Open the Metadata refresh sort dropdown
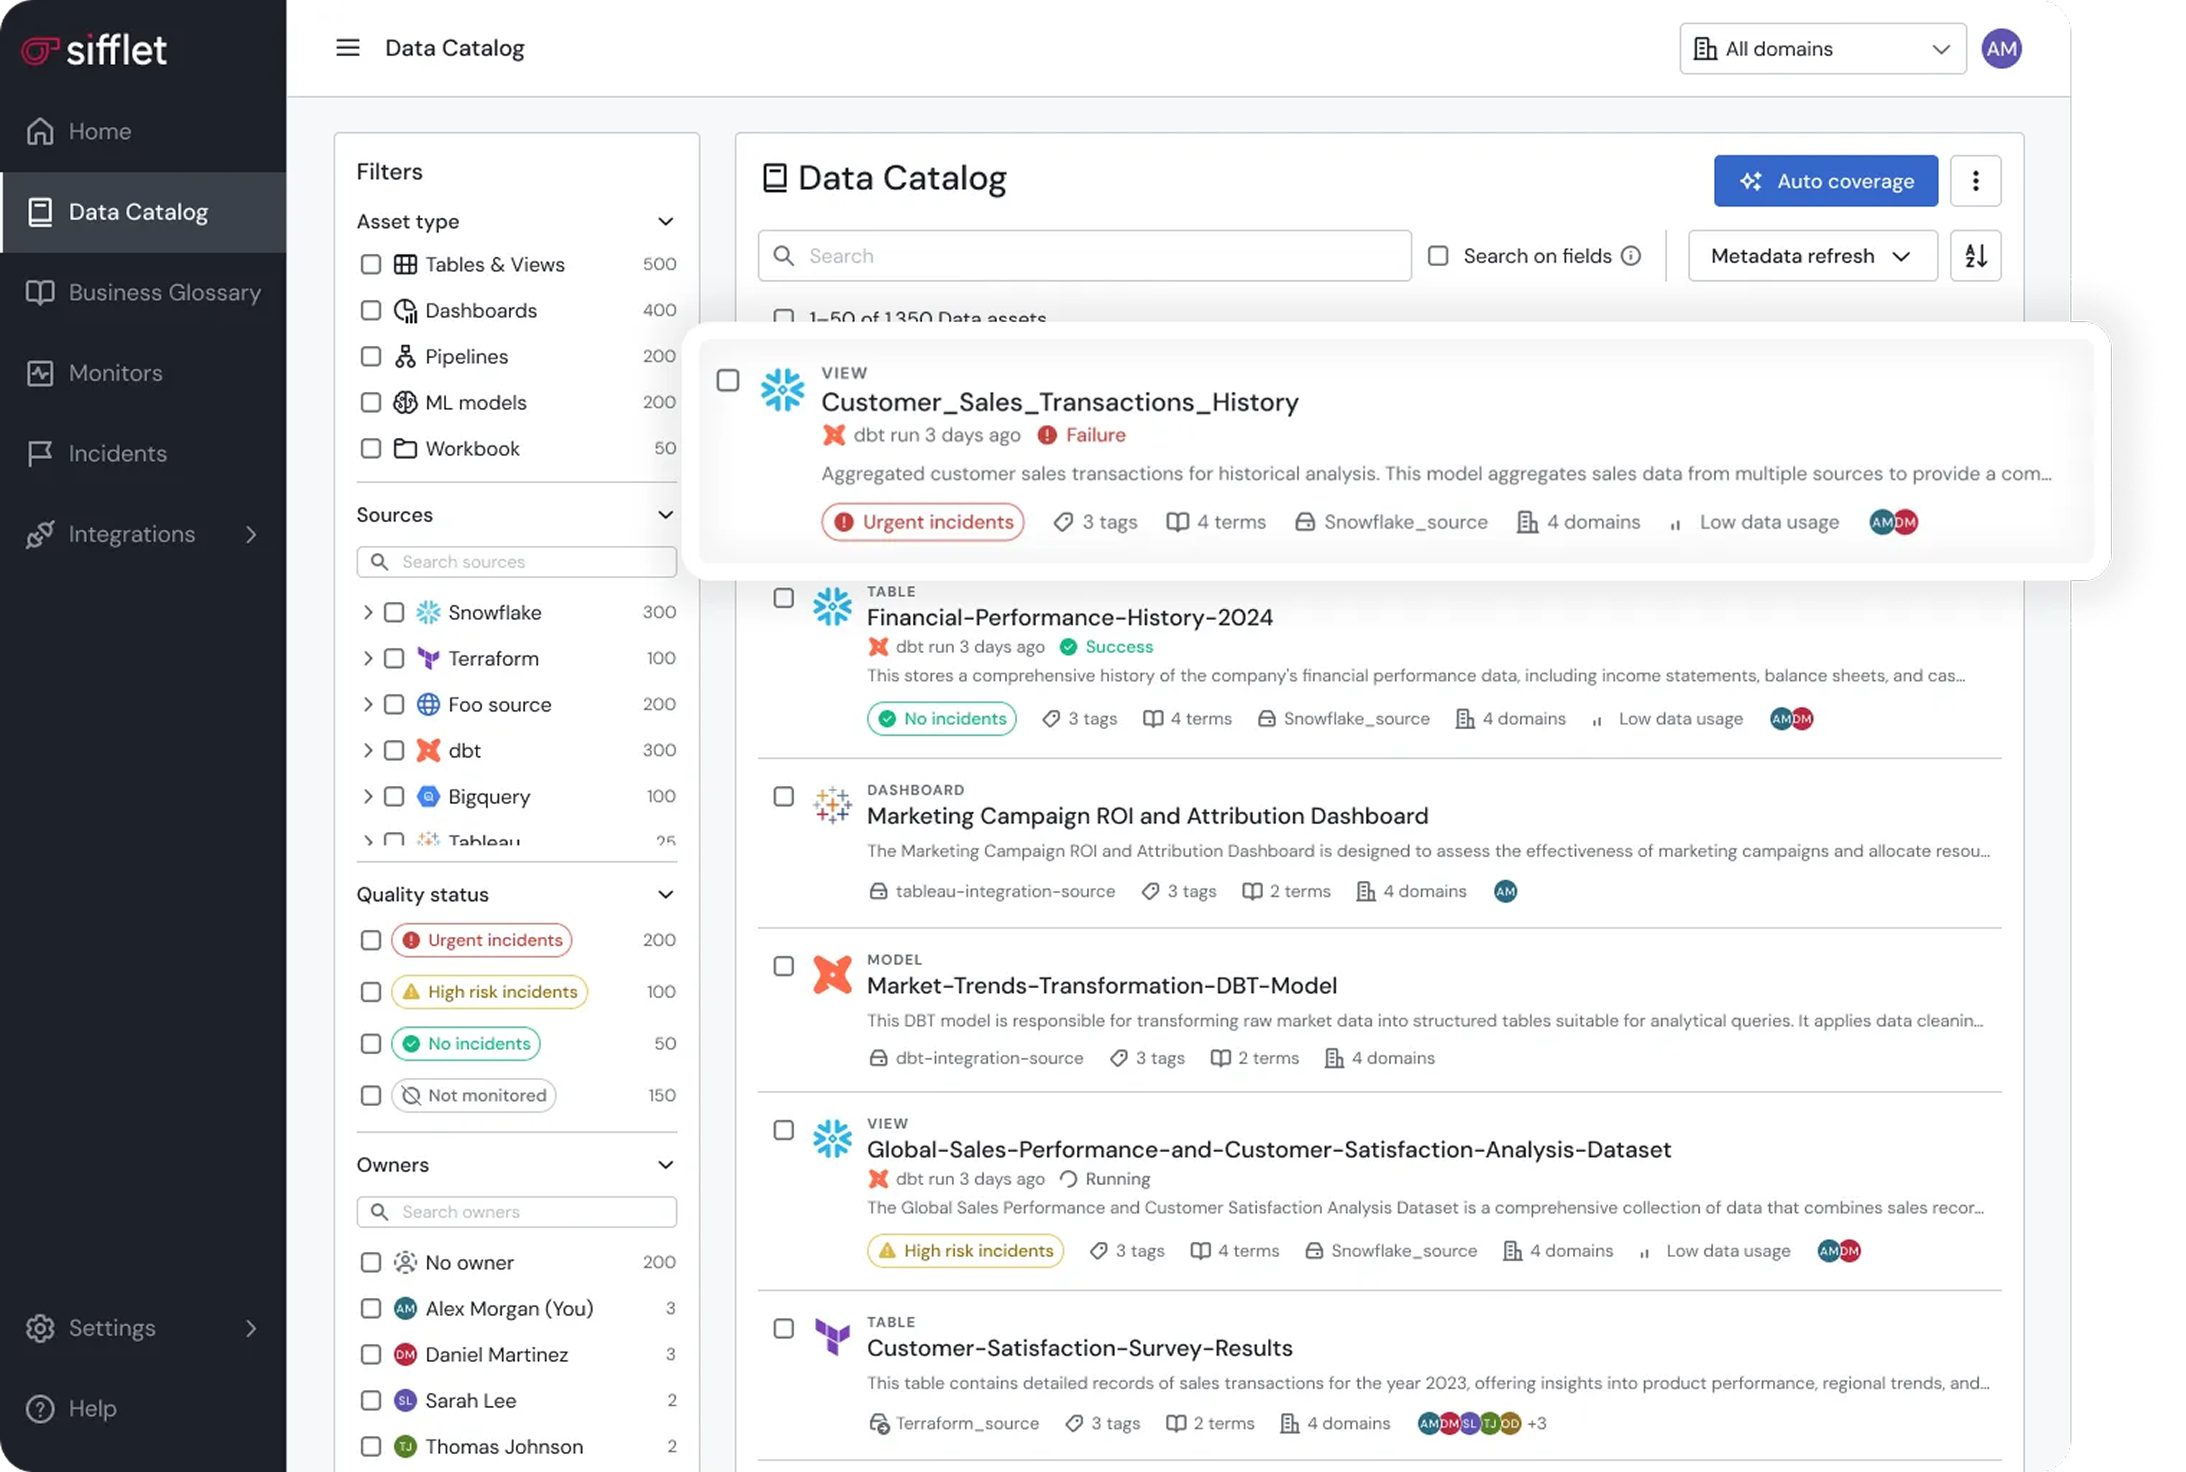Screen dimensions: 2186x1472 point(1811,256)
